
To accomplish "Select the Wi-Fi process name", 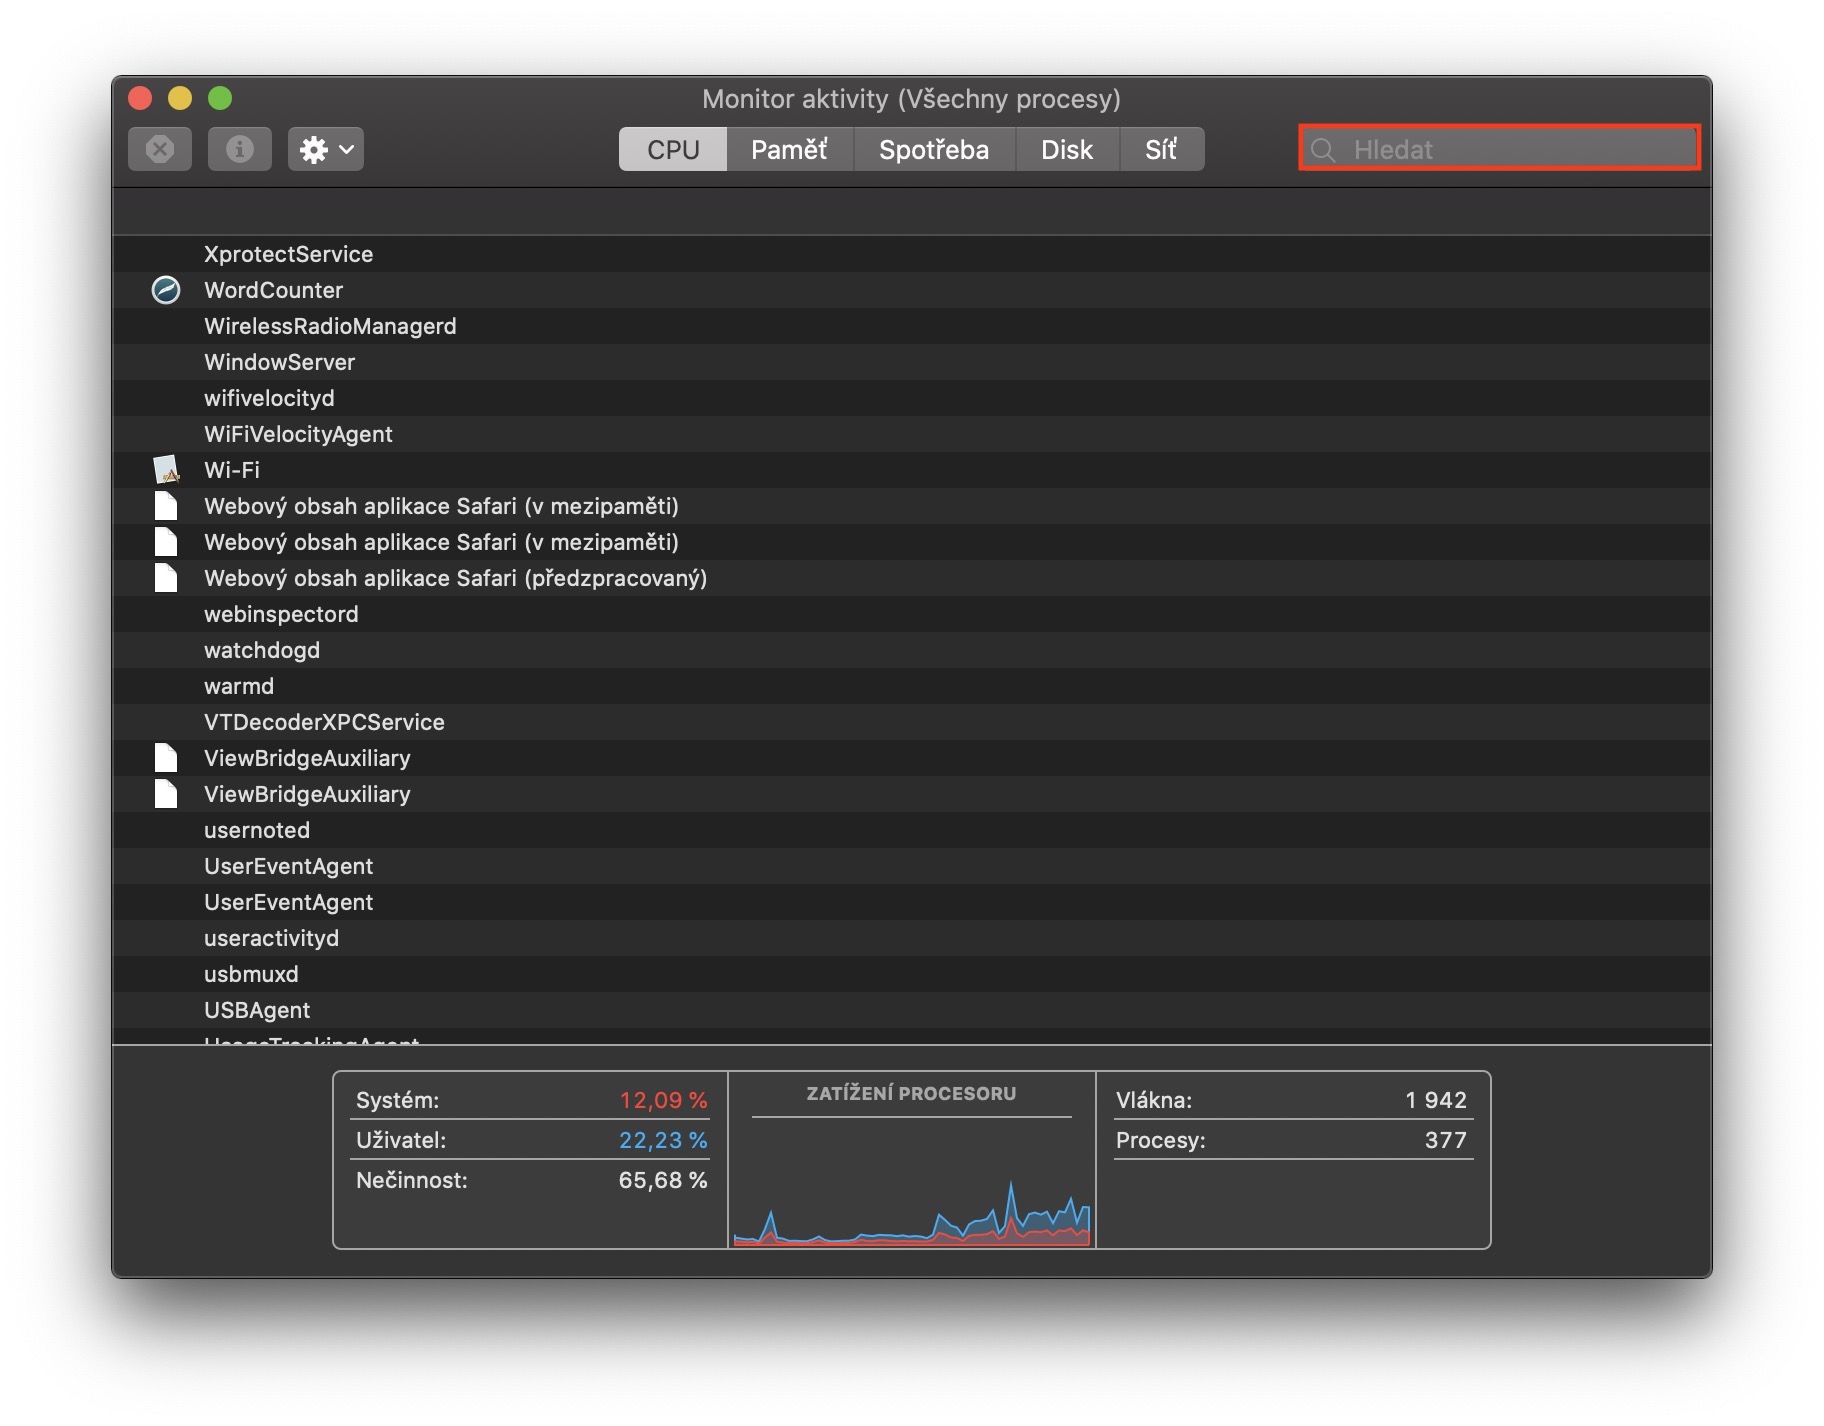I will point(232,470).
